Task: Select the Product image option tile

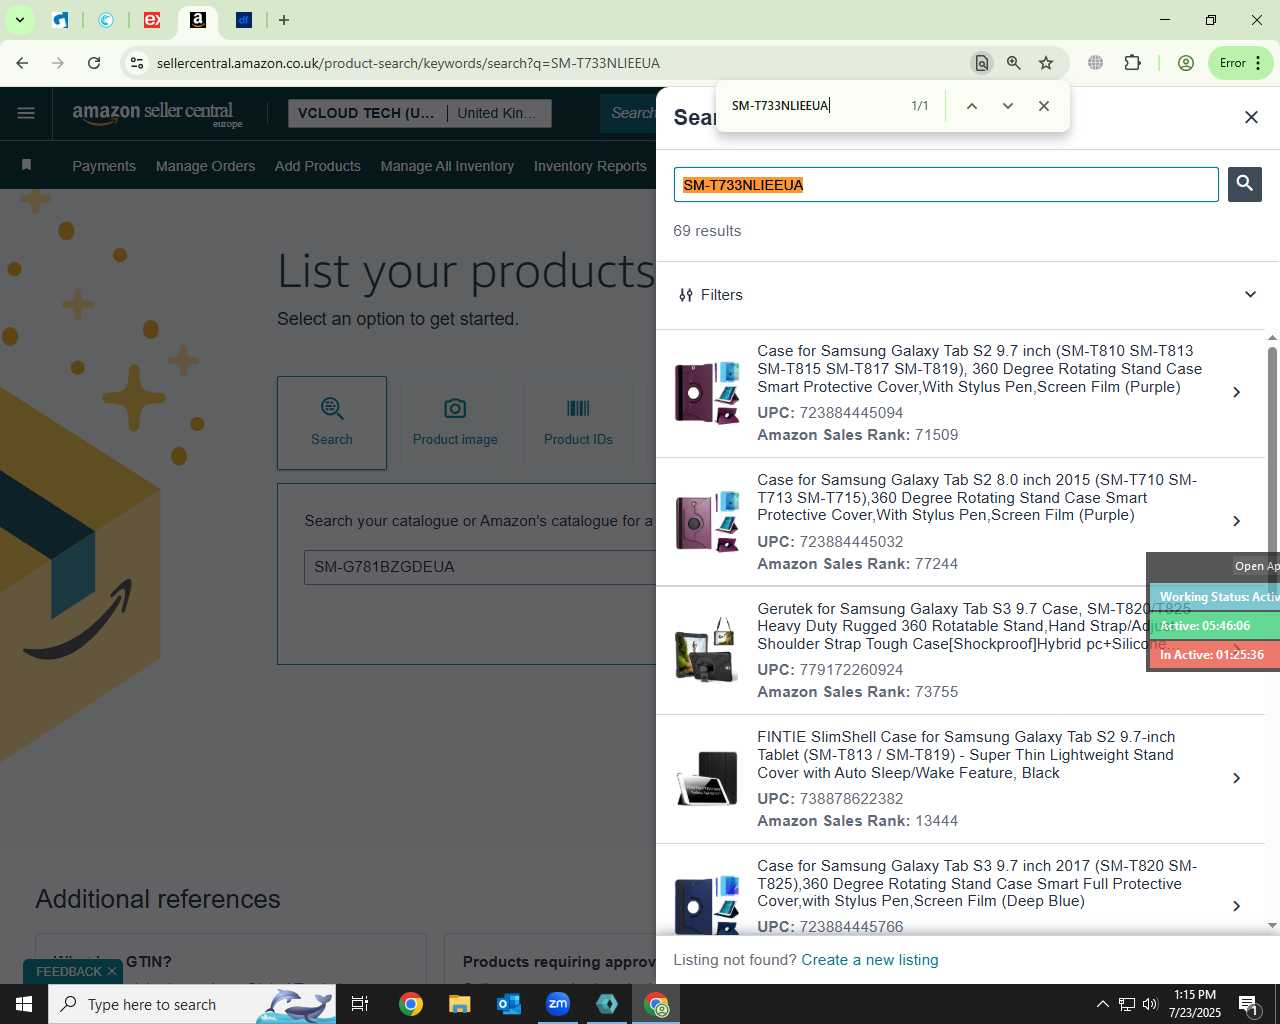Action: coord(455,423)
